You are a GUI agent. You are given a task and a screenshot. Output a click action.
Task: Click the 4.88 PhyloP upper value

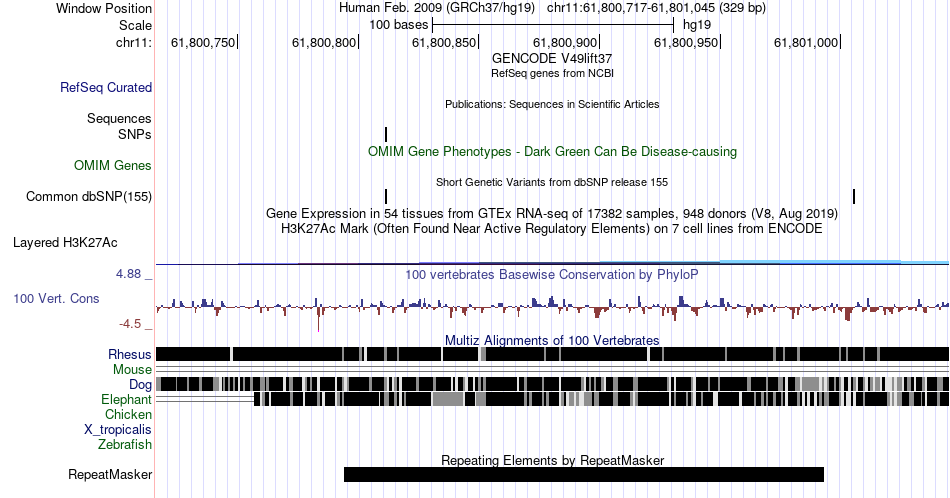(128, 274)
